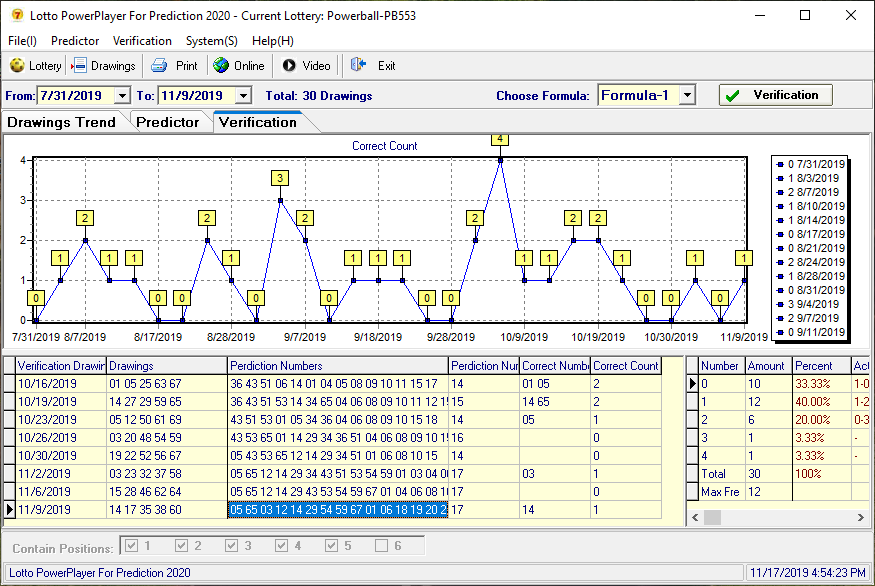Viewport: 875px width, 586px height.
Task: Select the 10/26/2019 date cell
Action: 61,438
